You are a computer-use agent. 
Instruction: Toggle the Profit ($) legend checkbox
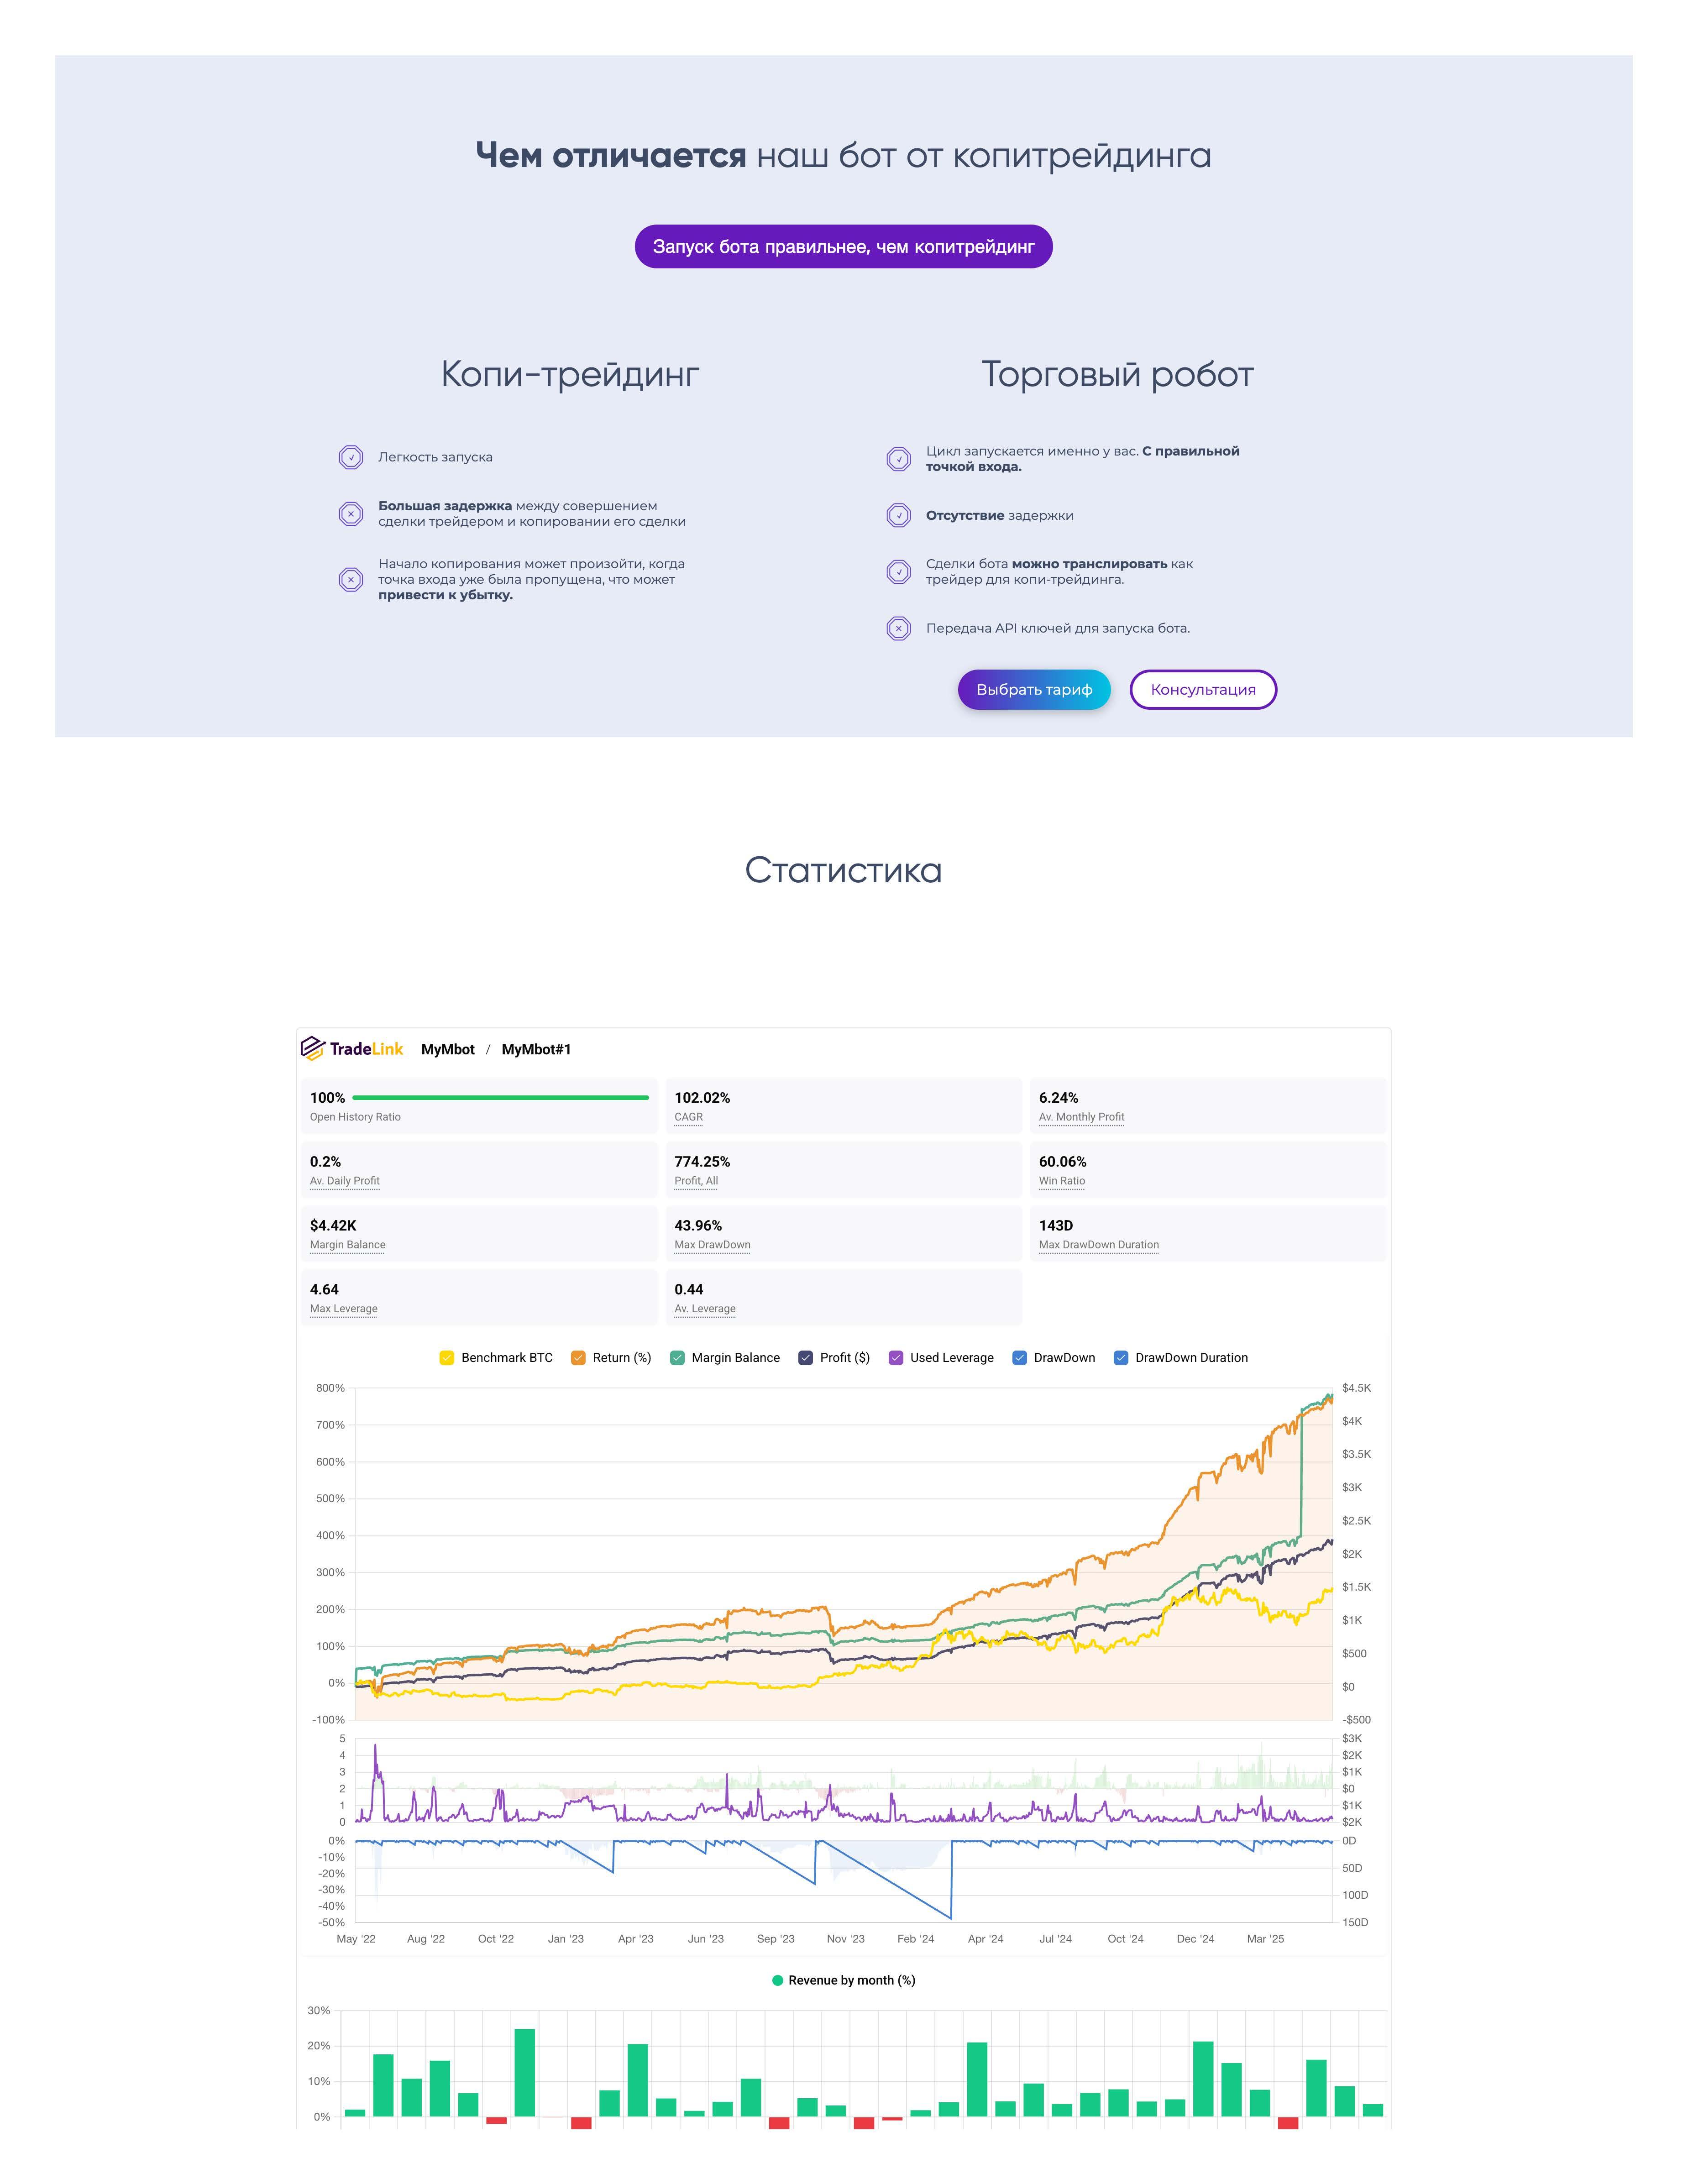click(805, 1357)
